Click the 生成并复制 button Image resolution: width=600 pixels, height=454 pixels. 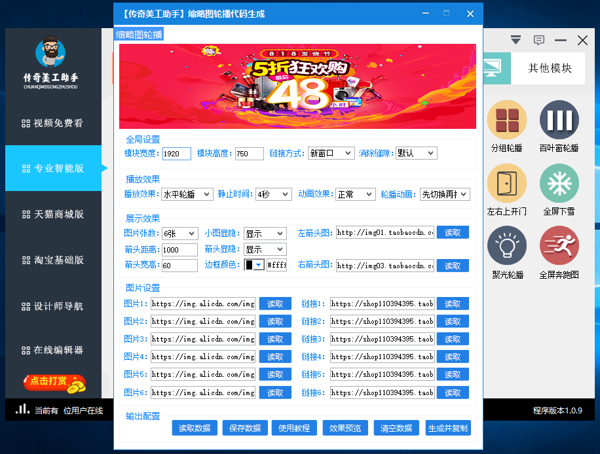447,428
